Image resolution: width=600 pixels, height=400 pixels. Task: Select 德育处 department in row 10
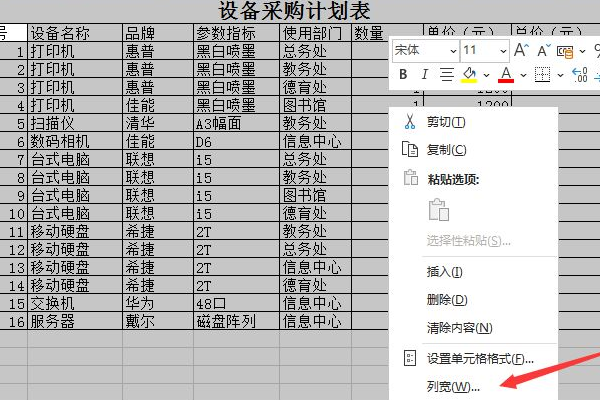[315, 214]
